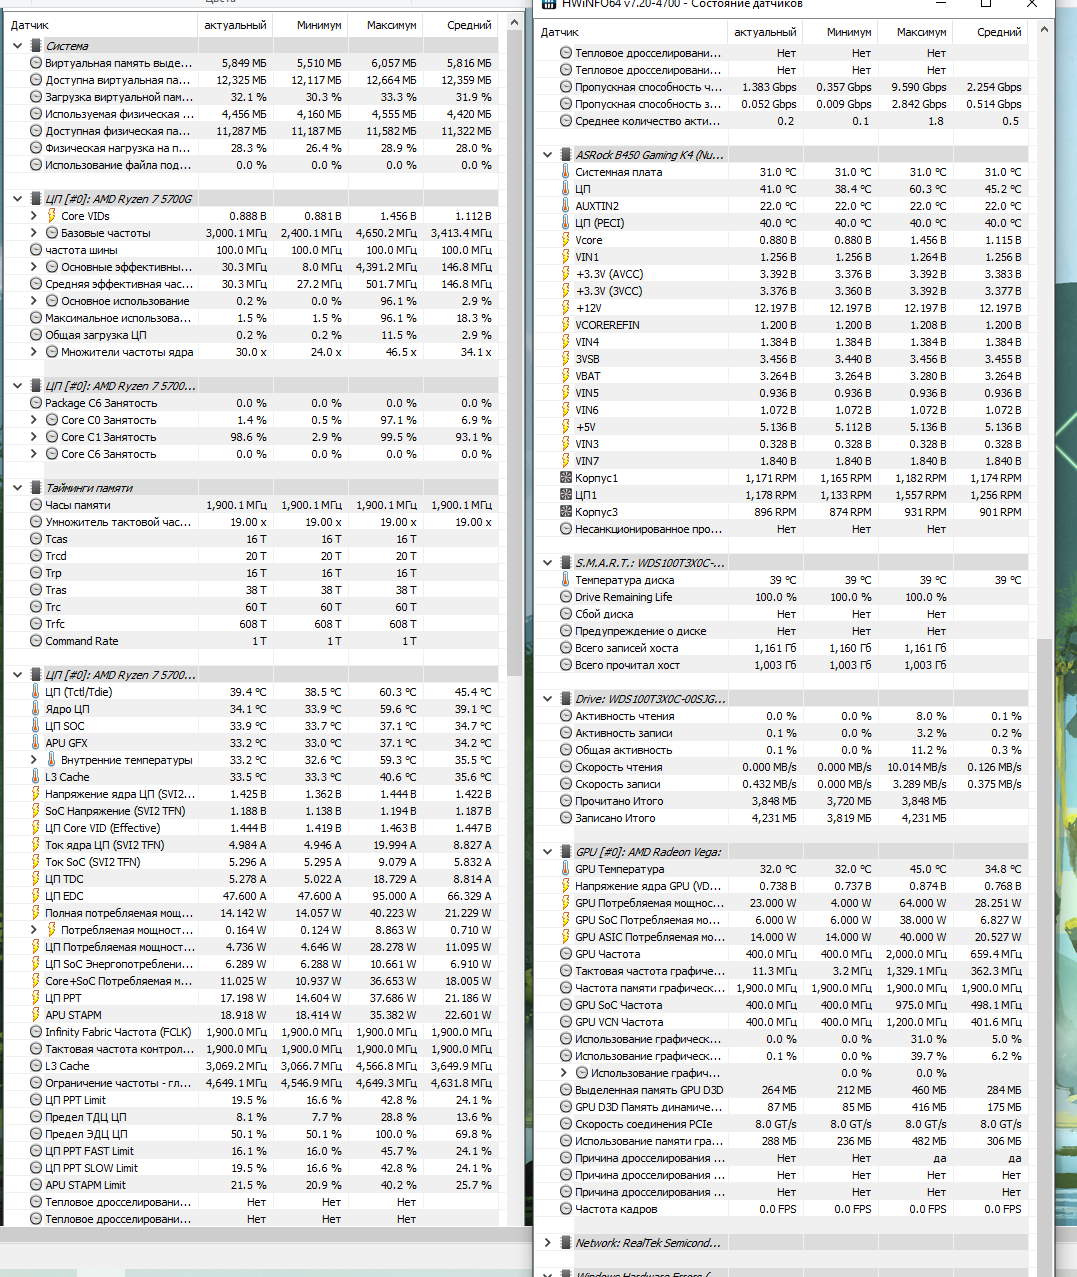Click the thermometer icon for APU GFX
The height and width of the screenshot is (1277, 1077).
(x=36, y=743)
